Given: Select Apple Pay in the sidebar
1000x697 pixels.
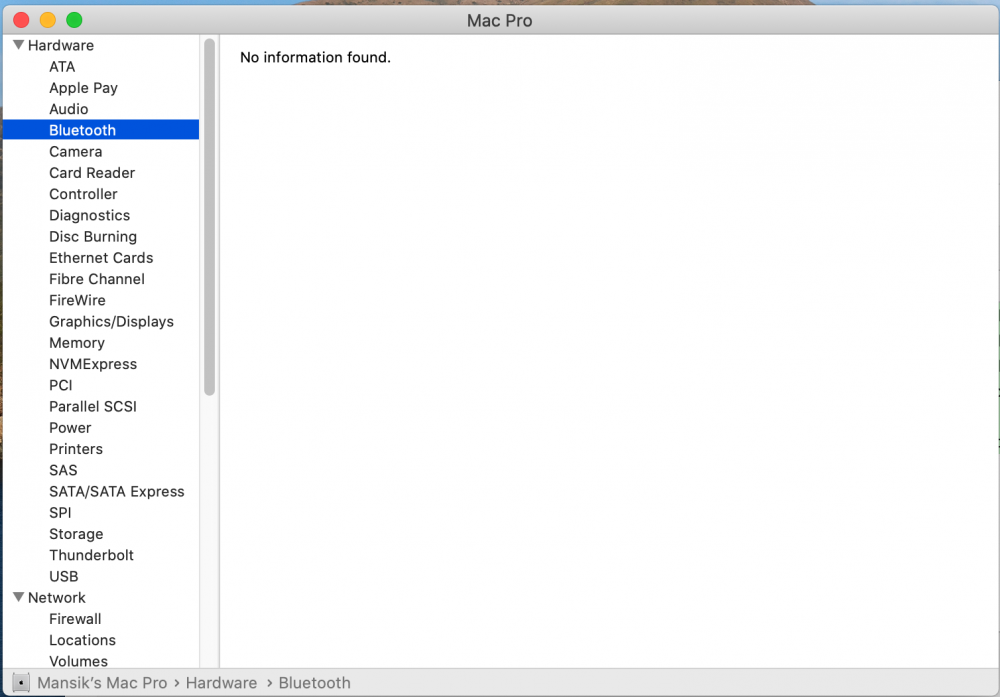Looking at the screenshot, I should pyautogui.click(x=84, y=88).
